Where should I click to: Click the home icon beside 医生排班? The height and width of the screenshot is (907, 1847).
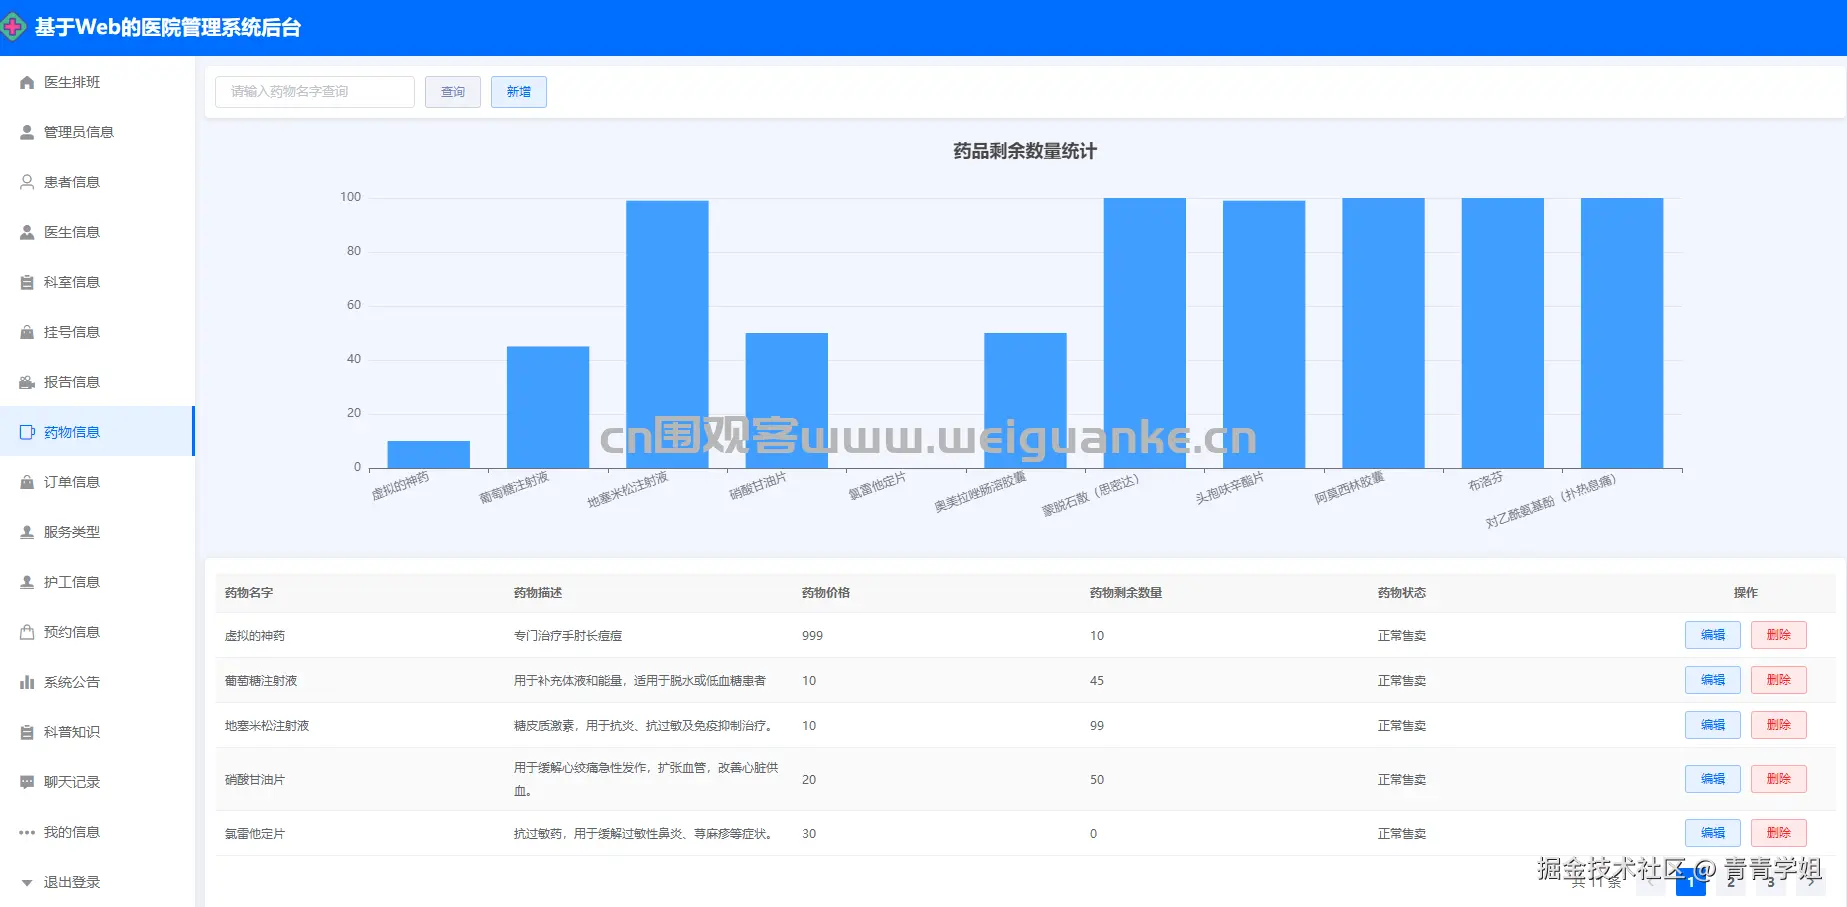[x=27, y=82]
